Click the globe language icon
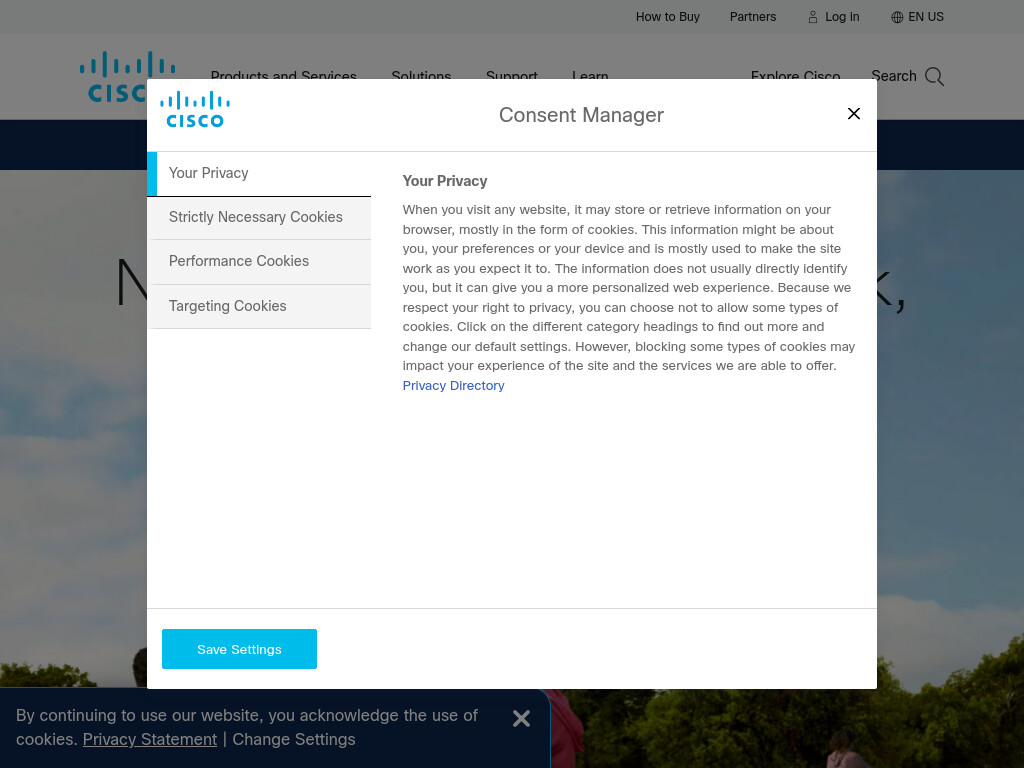Viewport: 1024px width, 768px height. 897,17
